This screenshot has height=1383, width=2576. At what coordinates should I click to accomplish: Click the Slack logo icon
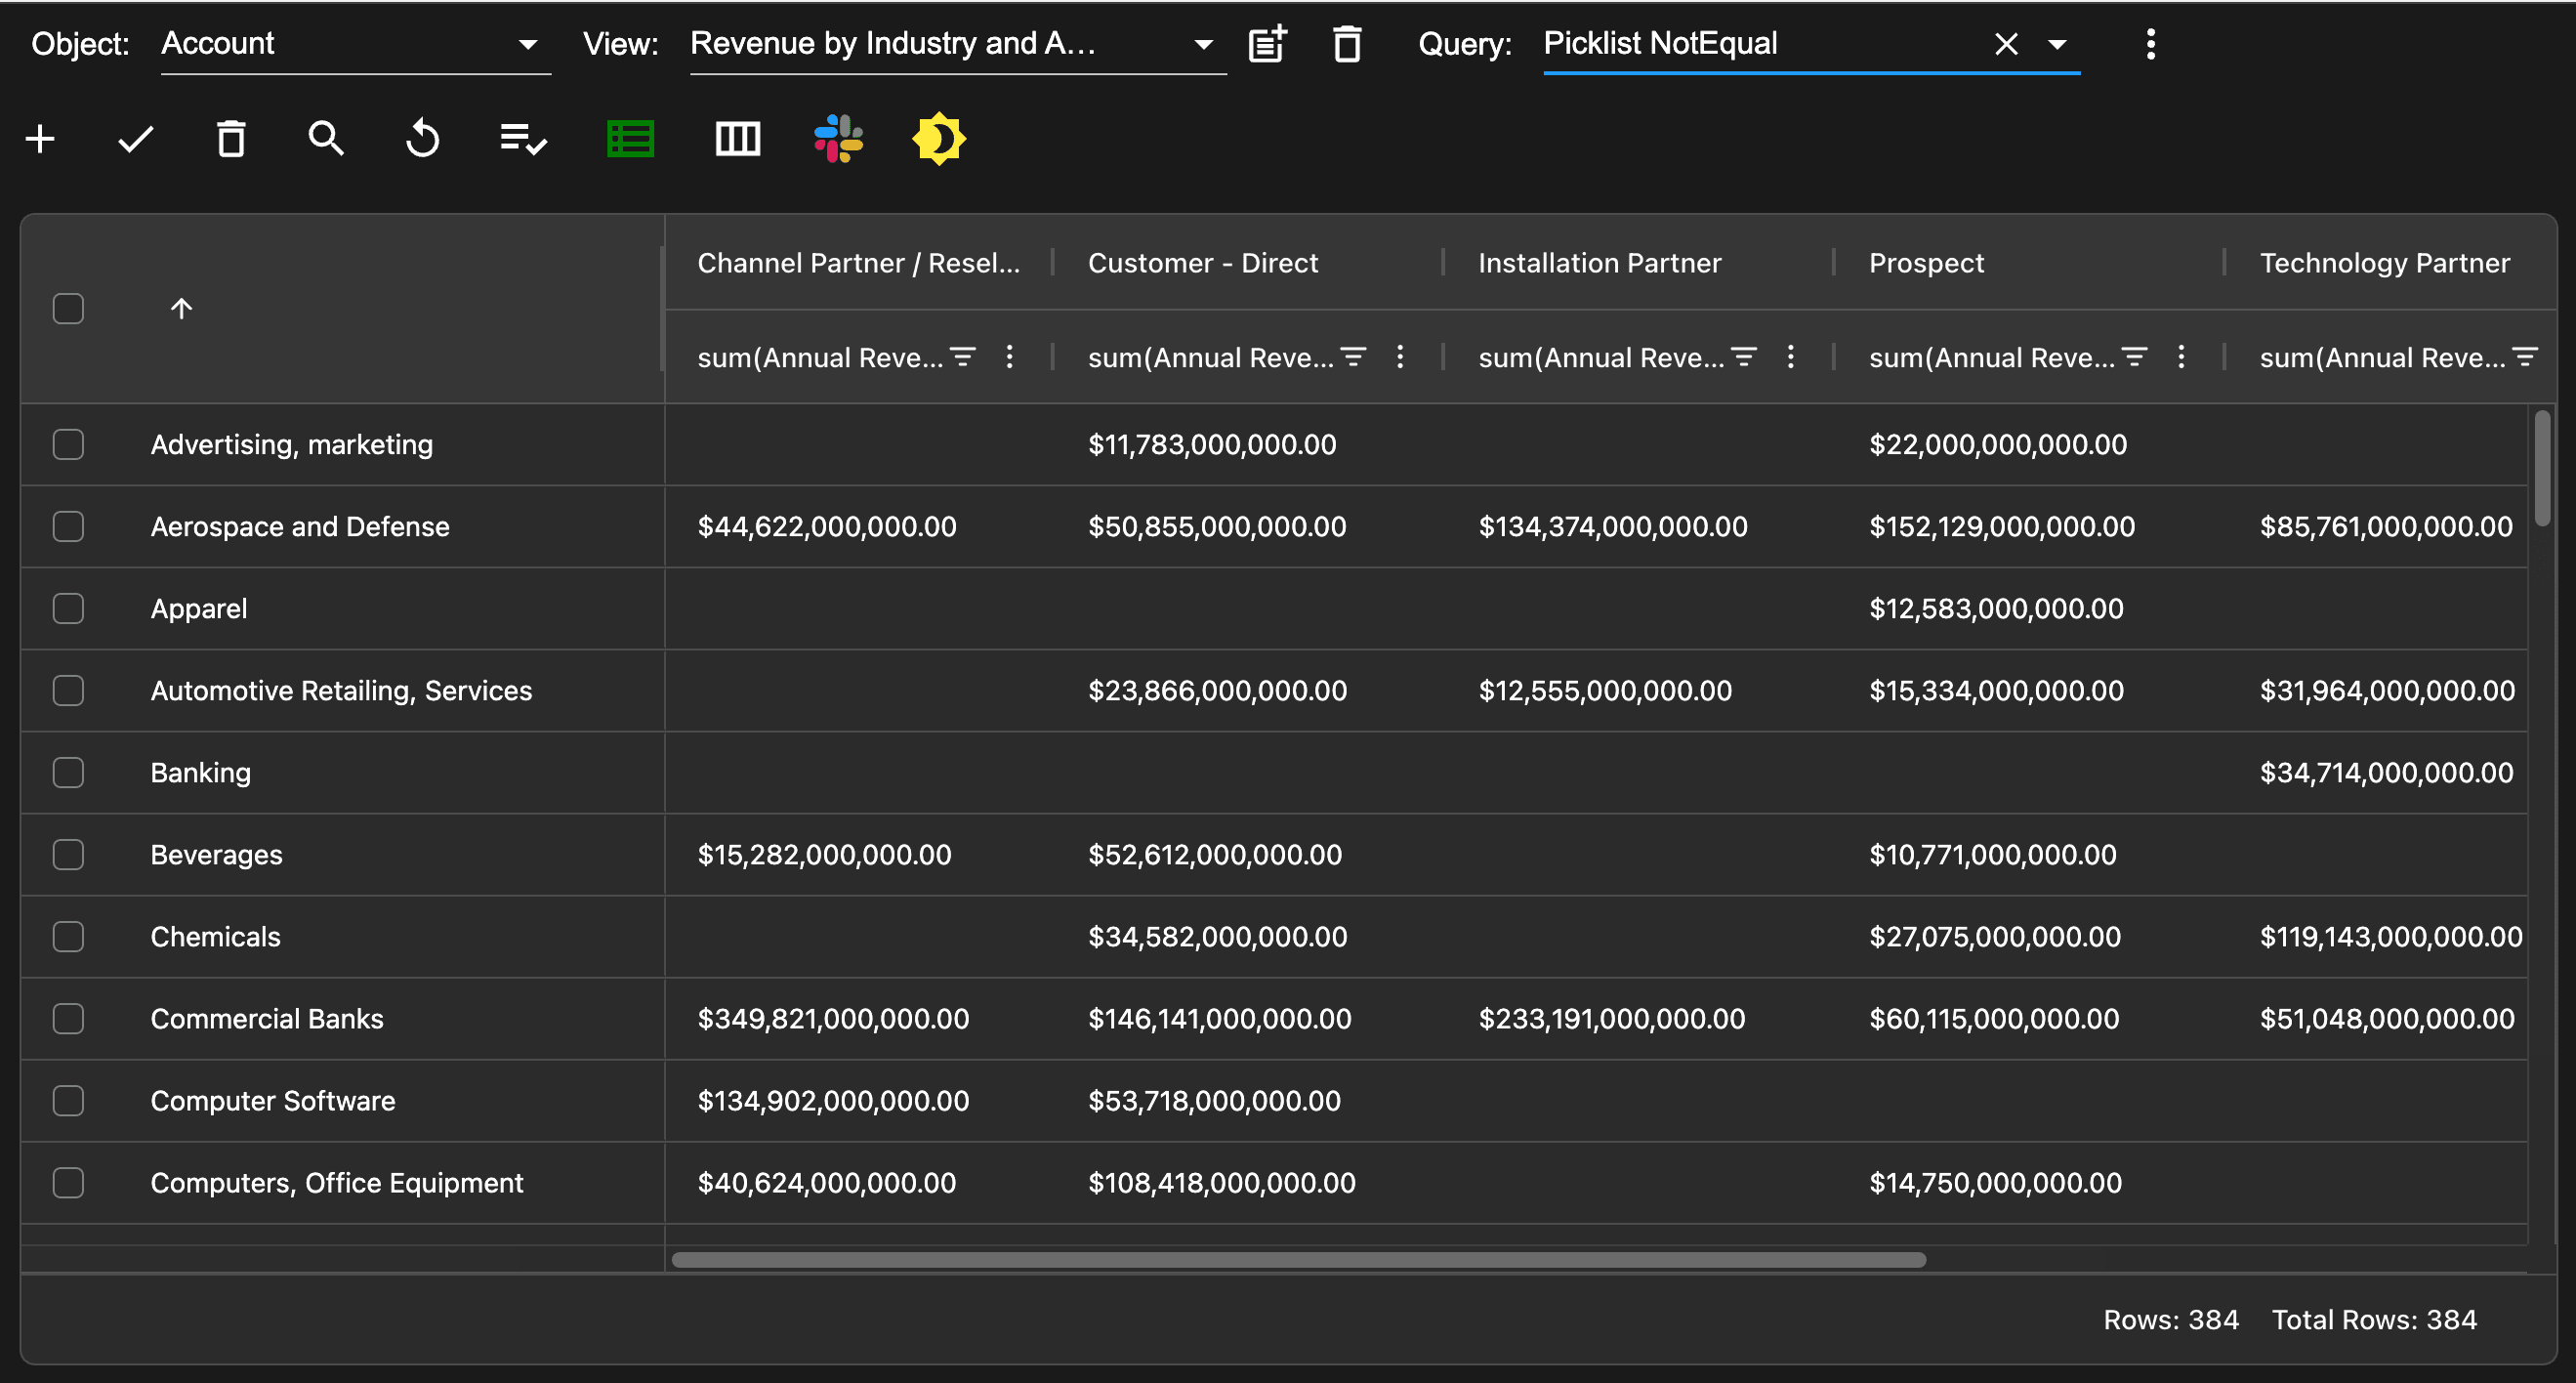click(838, 139)
